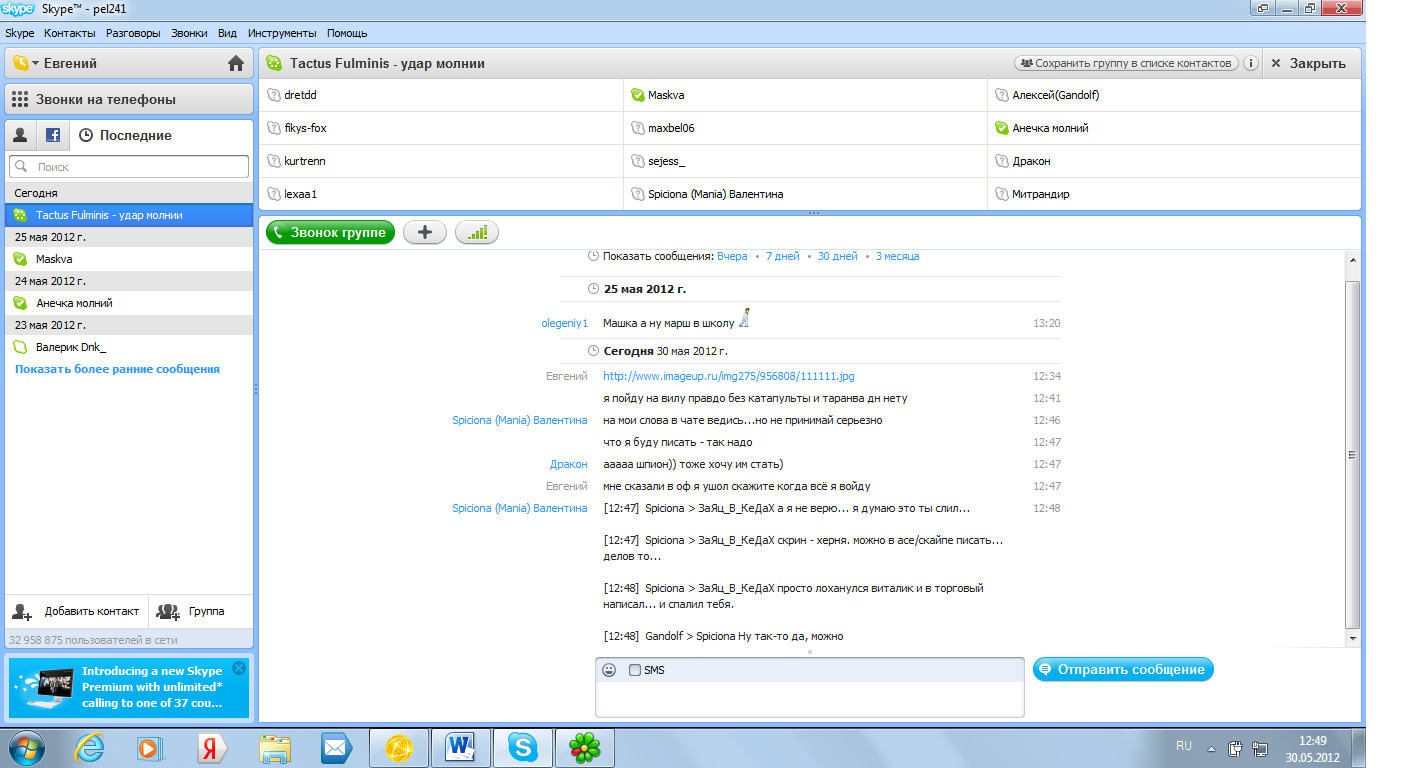Show messages from 7 дней
The image size is (1404, 768).
pyautogui.click(x=783, y=256)
